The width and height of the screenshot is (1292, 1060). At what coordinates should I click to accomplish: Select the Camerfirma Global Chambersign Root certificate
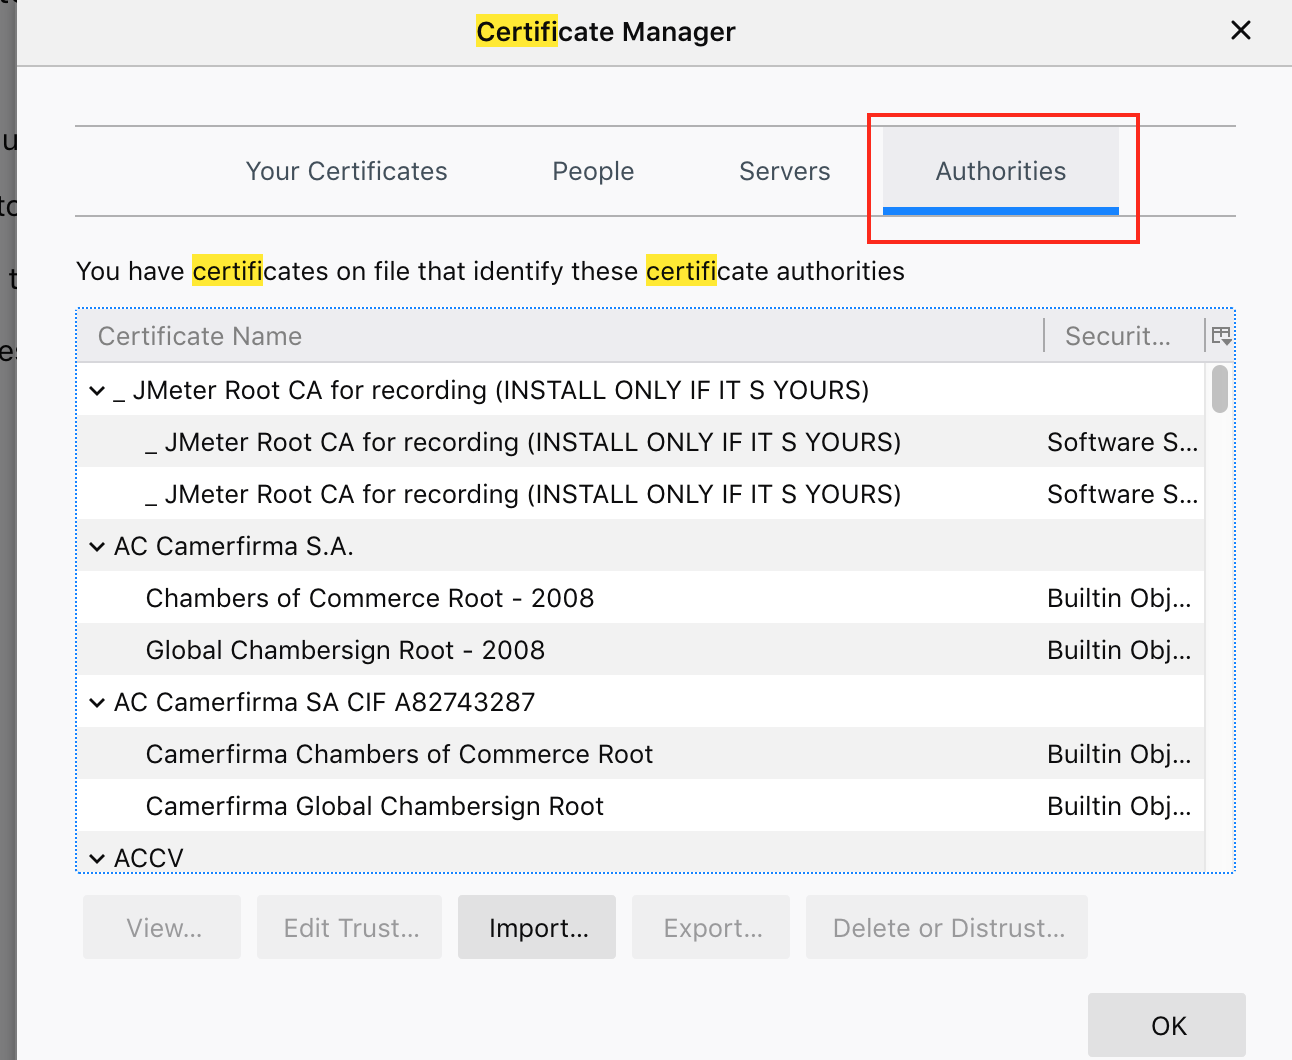click(x=375, y=805)
